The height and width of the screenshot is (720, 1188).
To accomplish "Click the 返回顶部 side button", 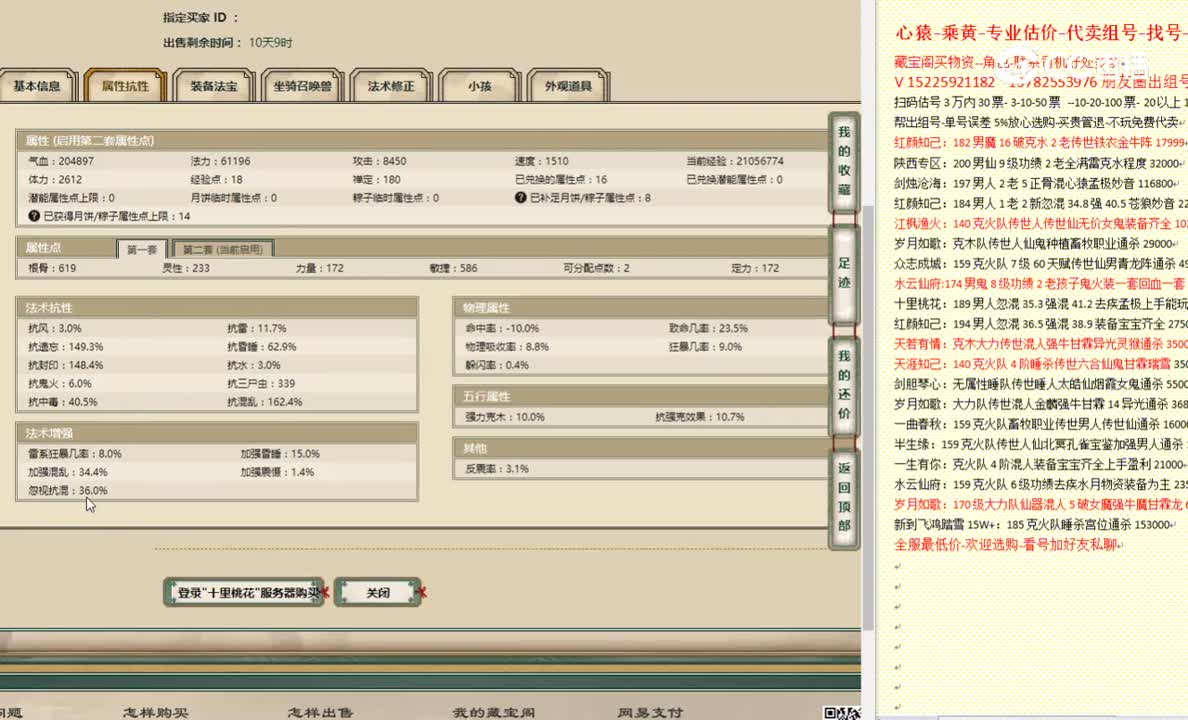I will coord(844,497).
